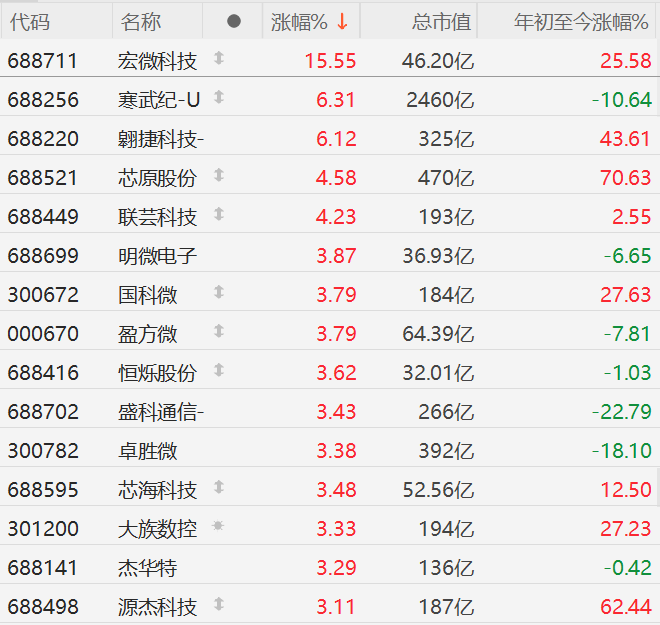
Task: Sort by 年初至今涨幅% column header
Action: [x=581, y=21]
